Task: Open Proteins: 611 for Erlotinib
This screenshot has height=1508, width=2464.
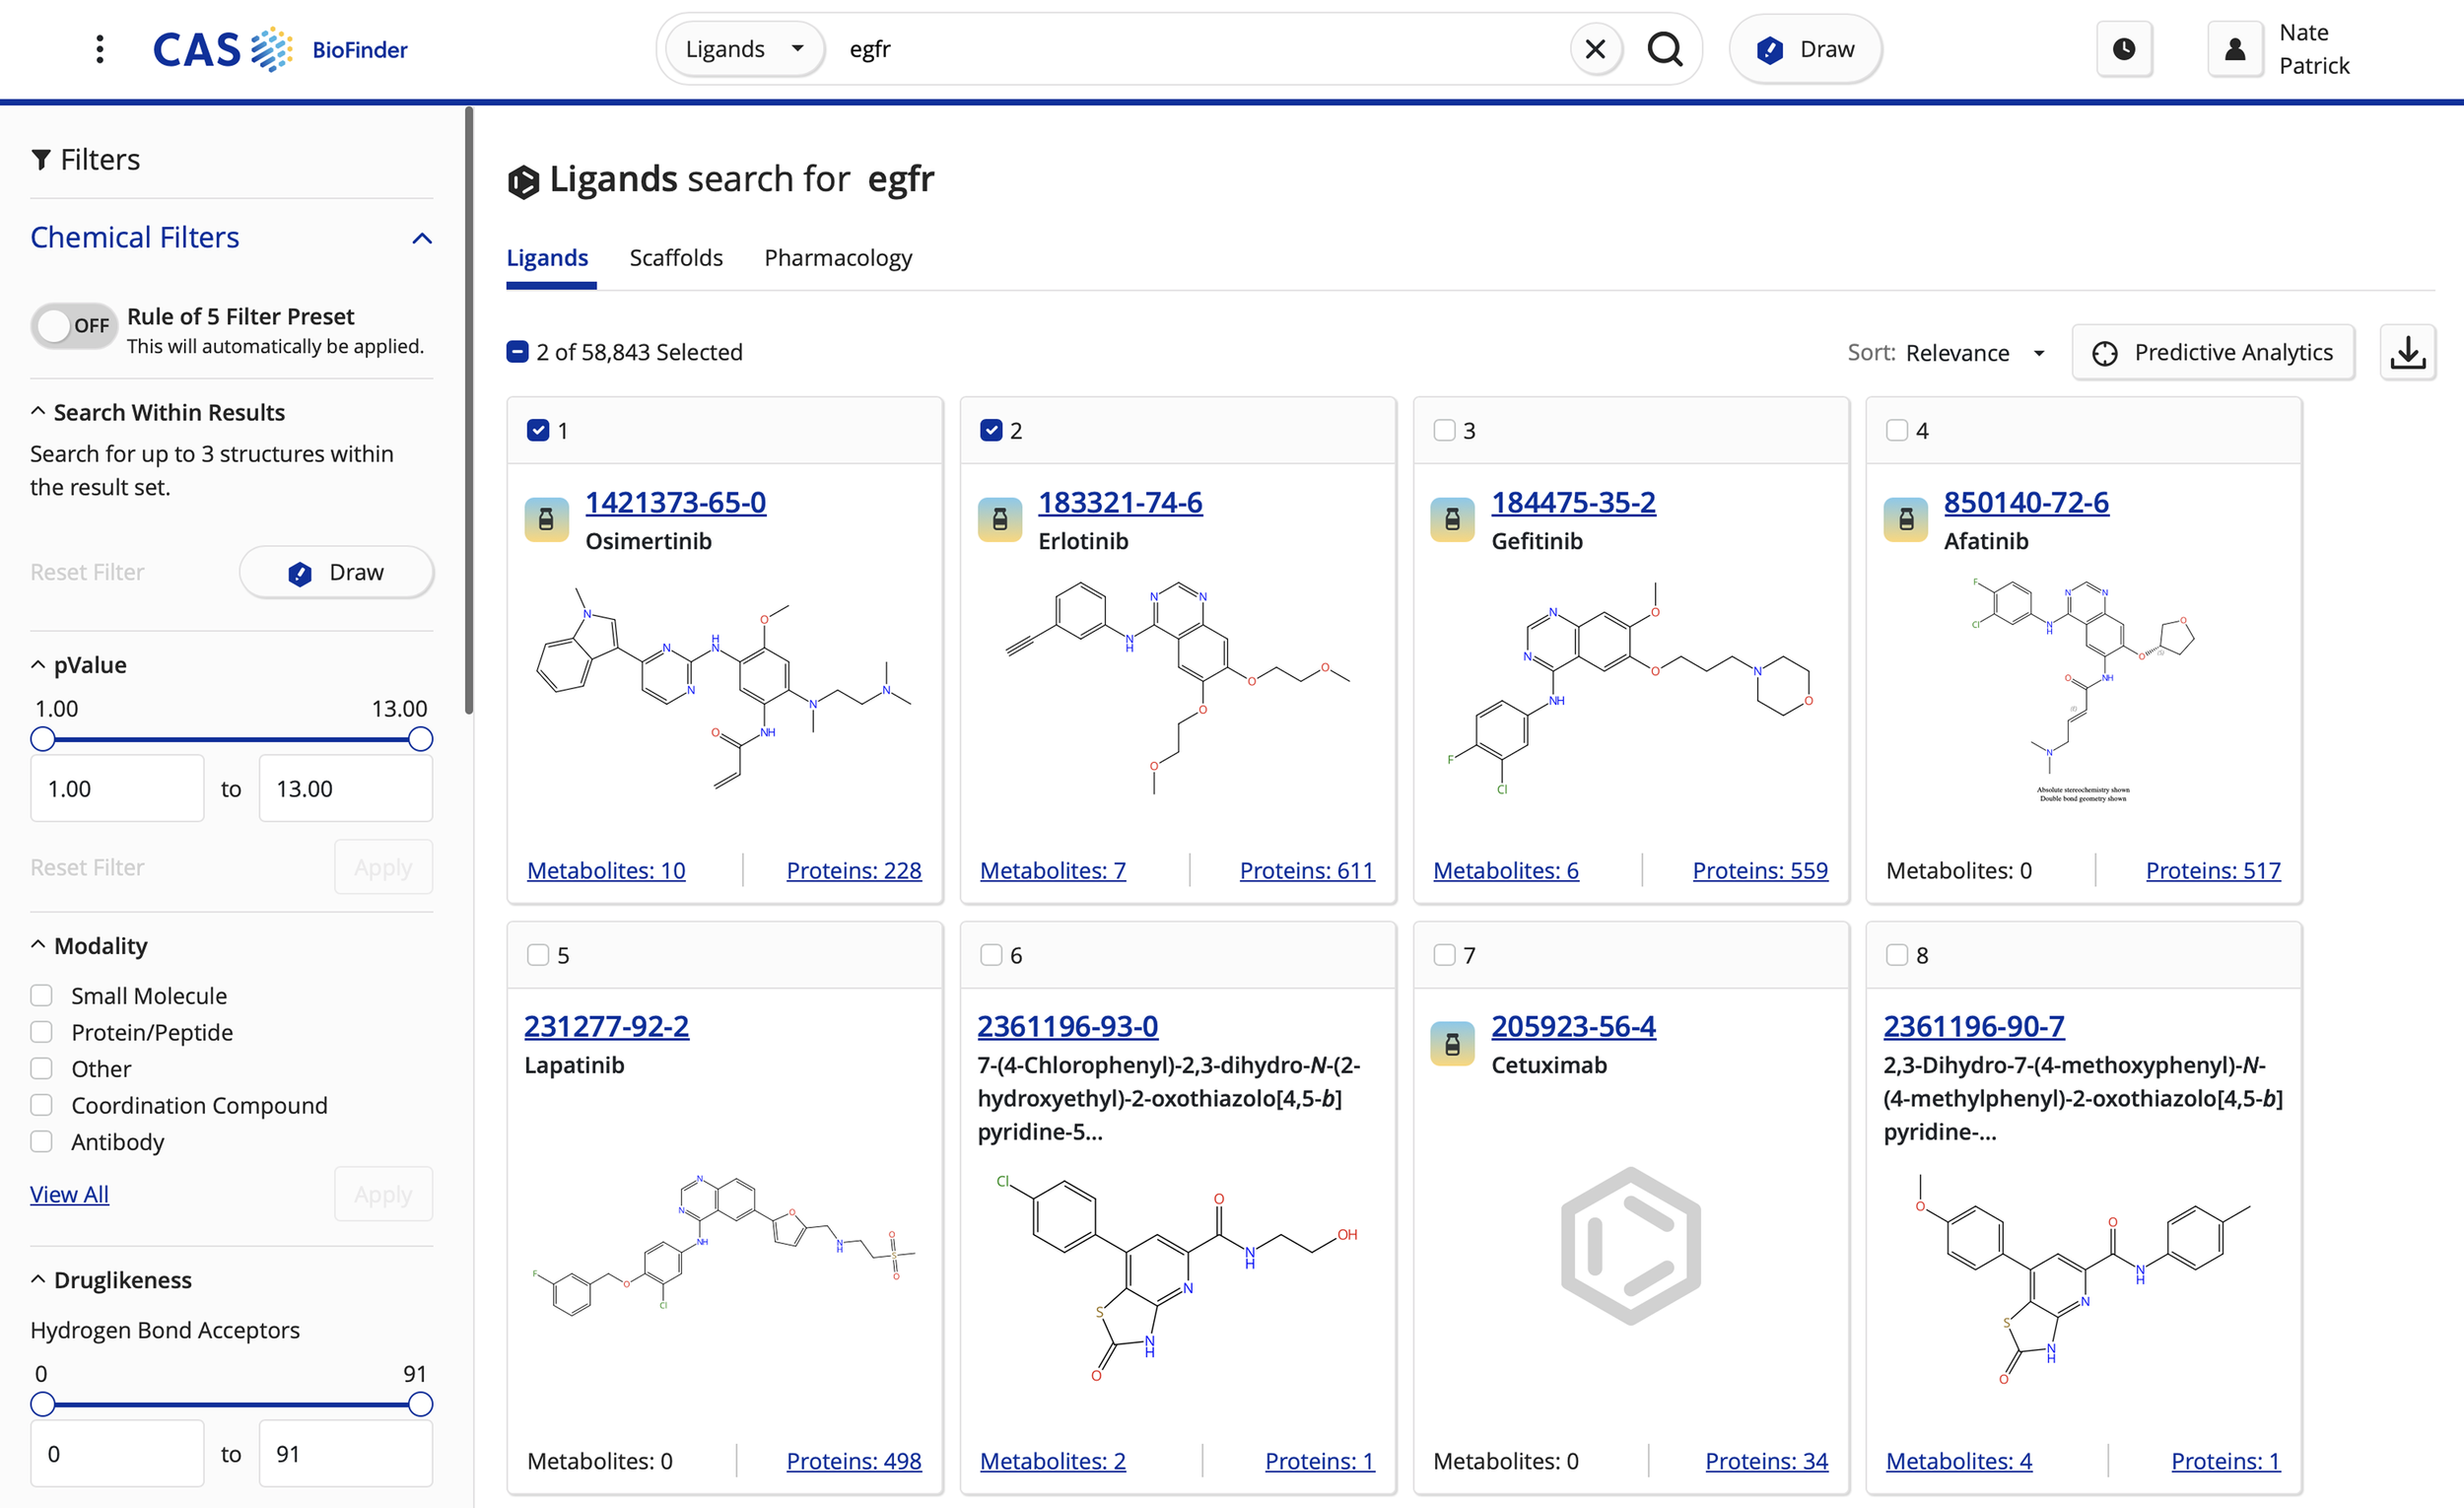Action: [x=1306, y=870]
